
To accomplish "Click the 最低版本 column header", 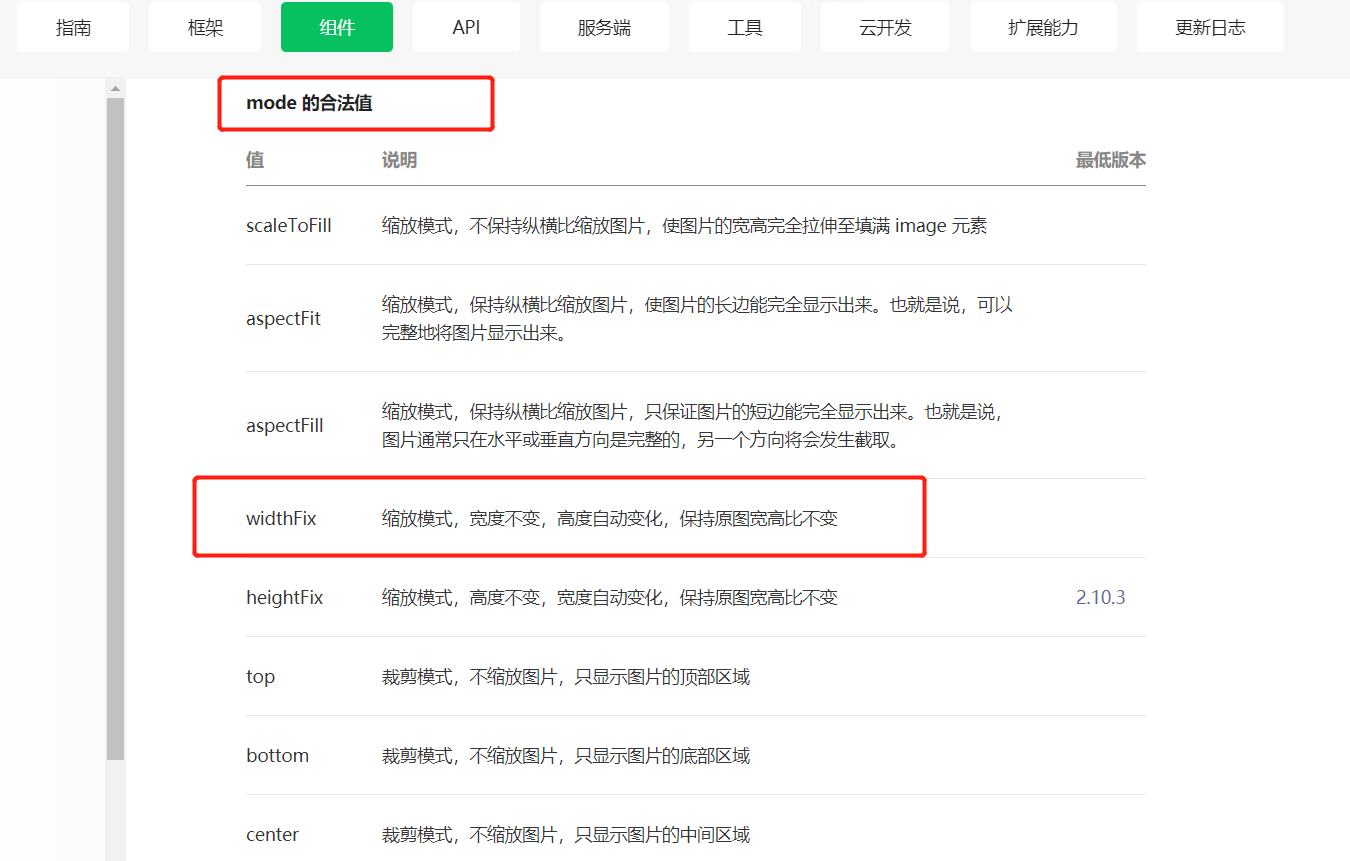I will tap(1111, 160).
